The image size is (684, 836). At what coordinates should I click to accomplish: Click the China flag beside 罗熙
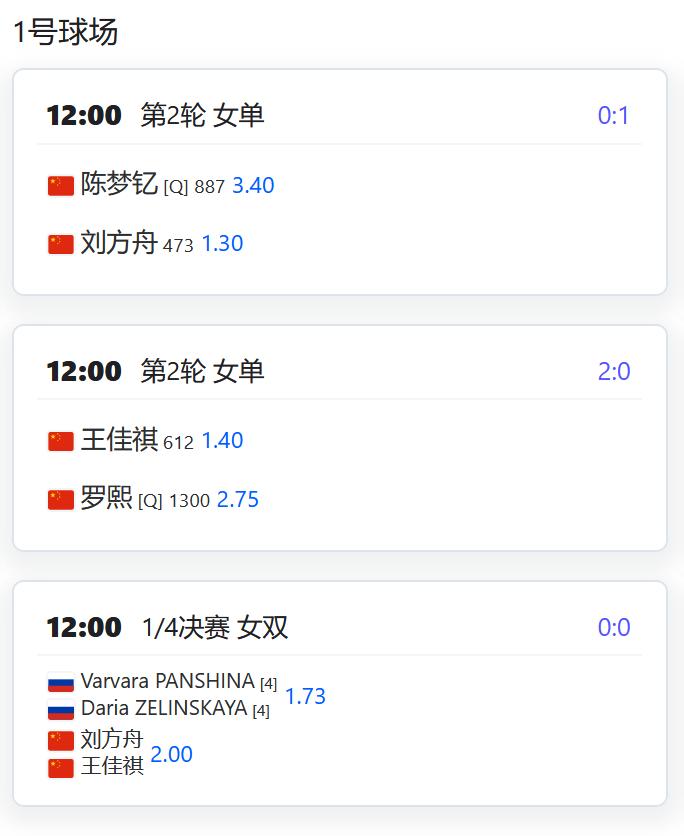tap(61, 500)
